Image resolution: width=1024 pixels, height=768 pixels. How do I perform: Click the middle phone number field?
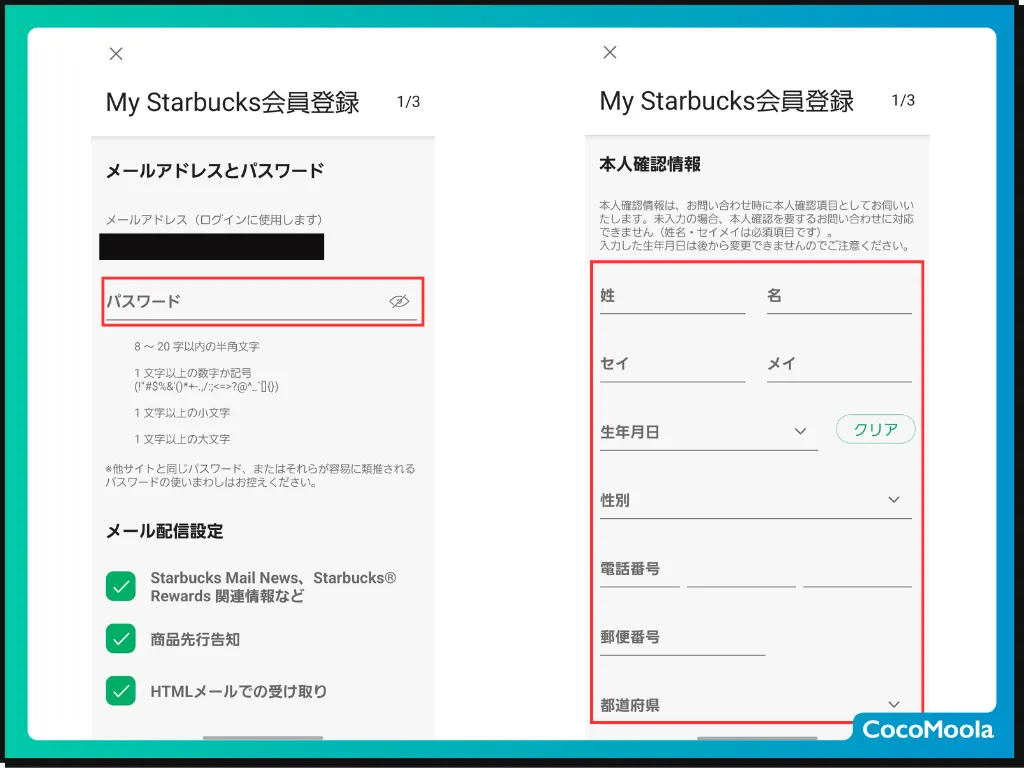tap(741, 569)
